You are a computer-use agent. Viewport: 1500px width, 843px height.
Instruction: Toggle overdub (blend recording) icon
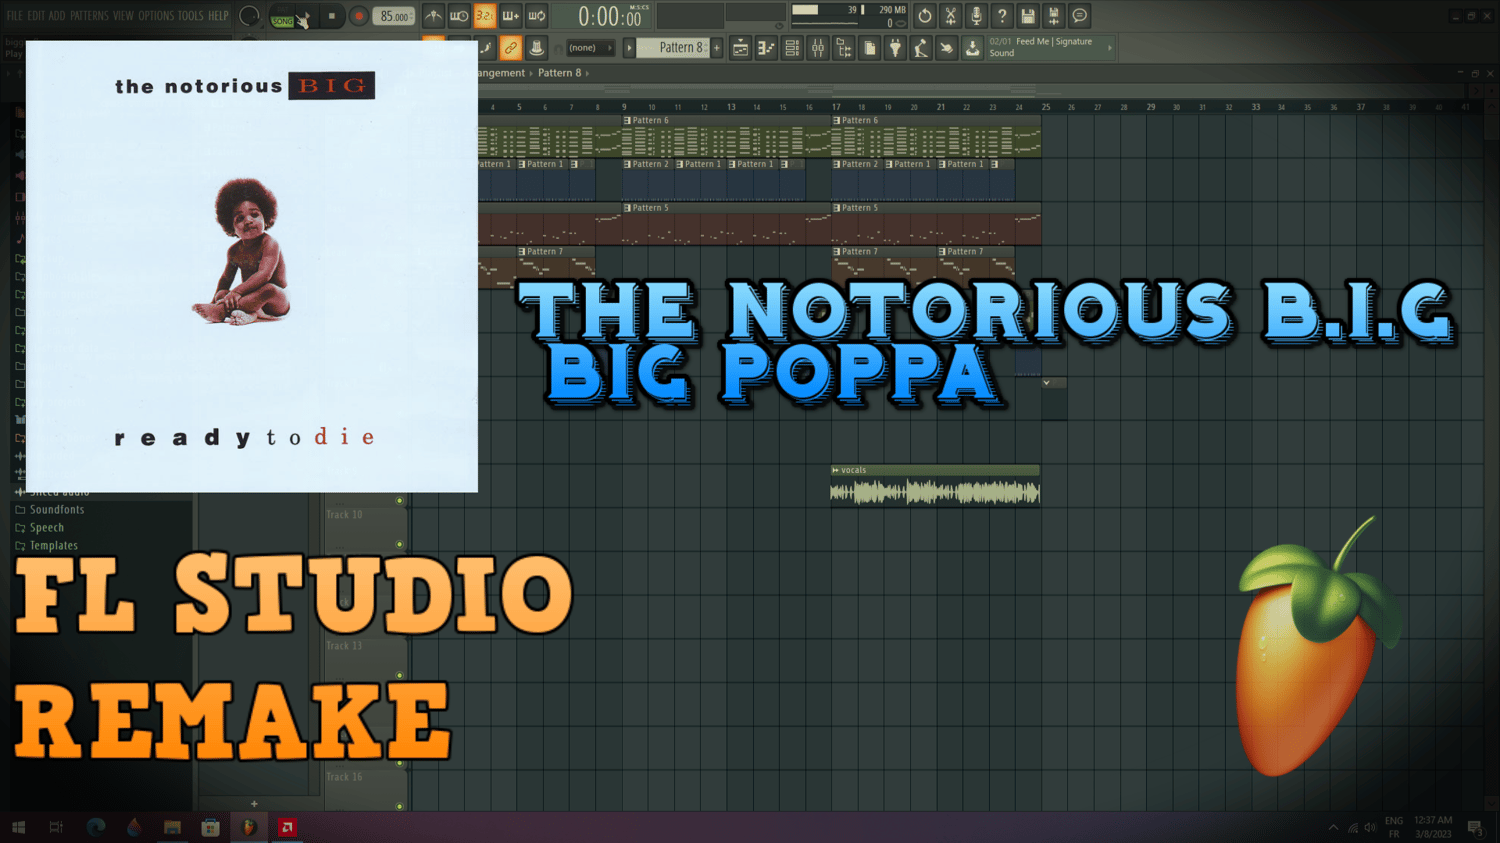pos(511,16)
